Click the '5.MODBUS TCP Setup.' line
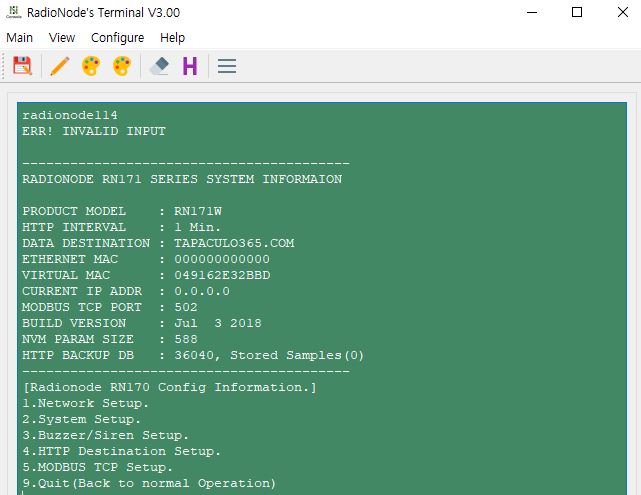This screenshot has width=641, height=495. 97,467
